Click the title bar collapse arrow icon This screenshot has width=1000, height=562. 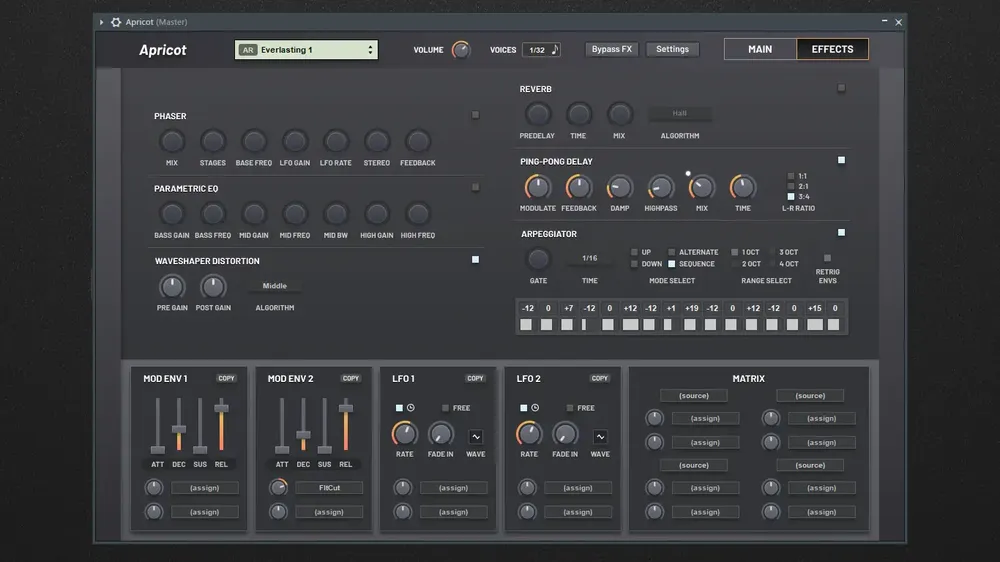[101, 22]
